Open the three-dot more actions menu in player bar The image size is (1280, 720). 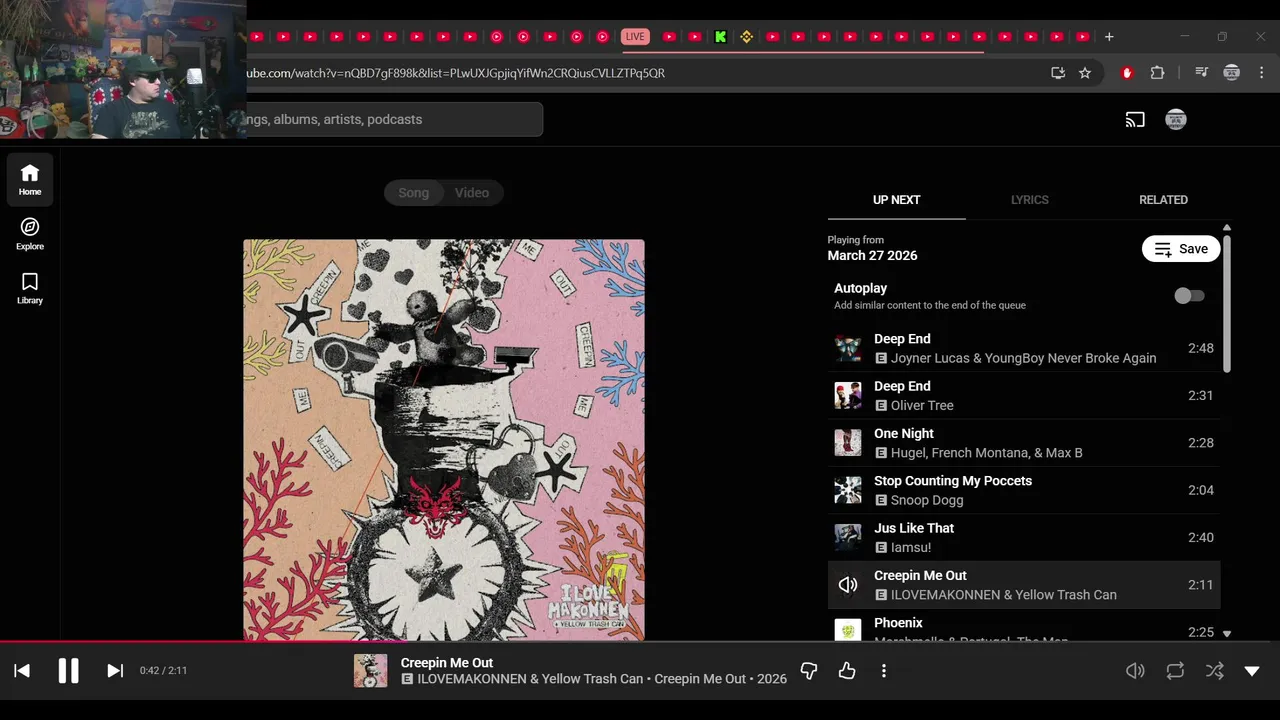[884, 671]
